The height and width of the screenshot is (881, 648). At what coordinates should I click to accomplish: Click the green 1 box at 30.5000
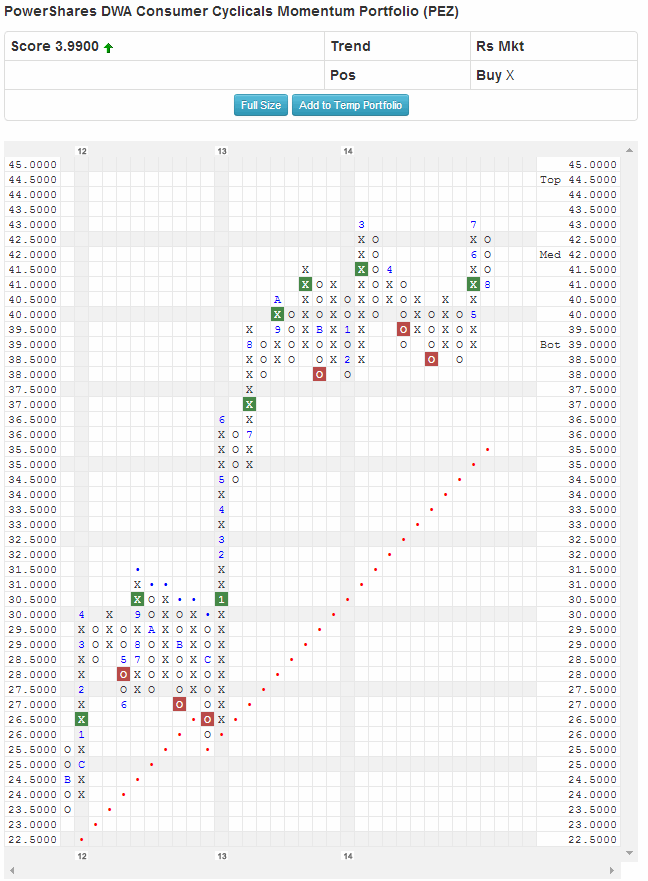(221, 599)
